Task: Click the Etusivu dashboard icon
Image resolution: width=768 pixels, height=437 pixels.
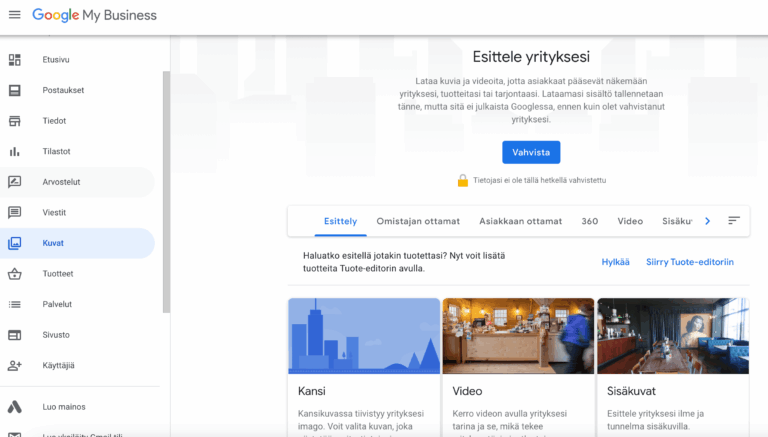Action: click(15, 60)
